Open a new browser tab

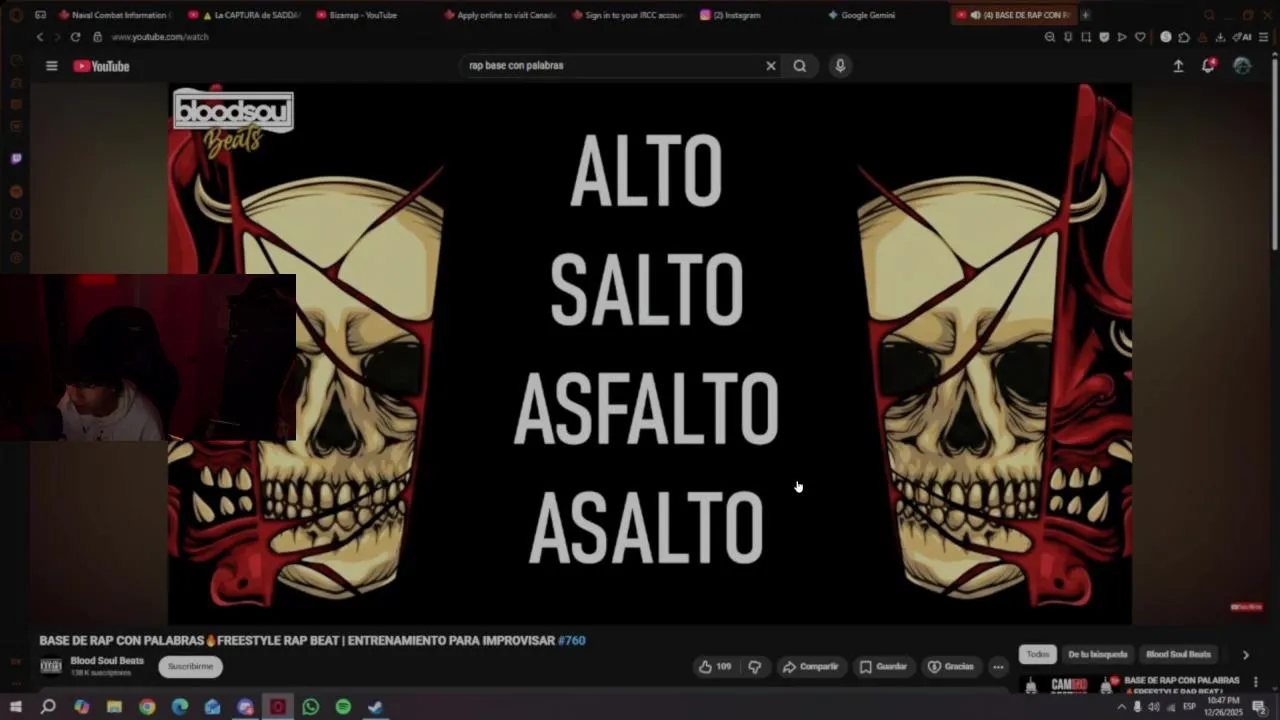(x=1085, y=15)
